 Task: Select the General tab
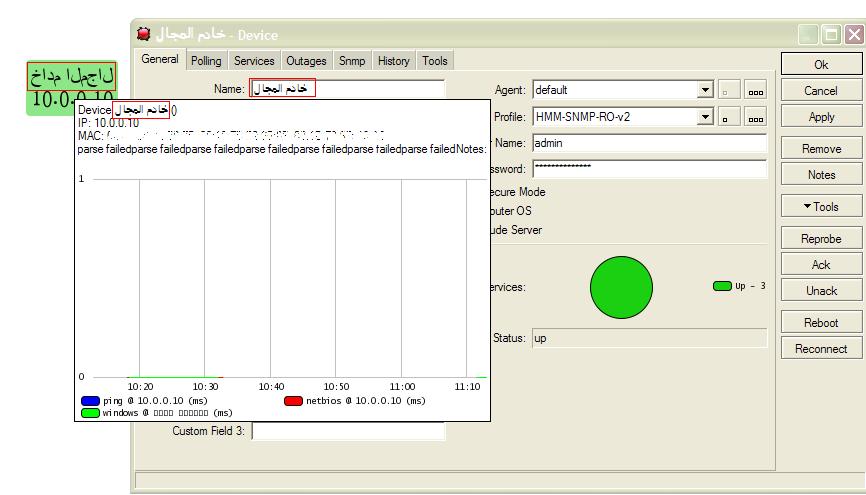point(160,59)
